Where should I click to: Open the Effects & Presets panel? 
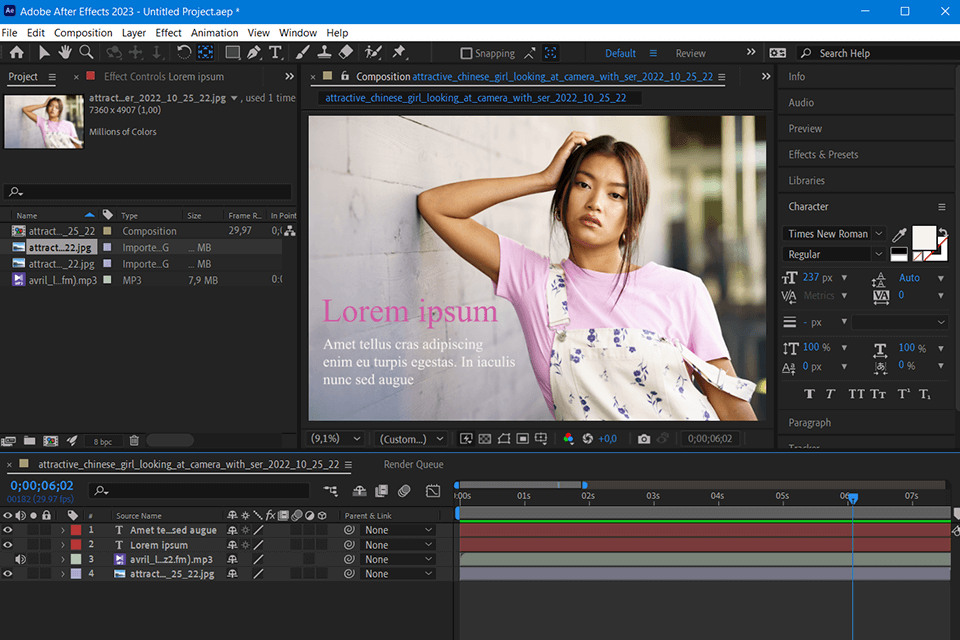pos(823,155)
